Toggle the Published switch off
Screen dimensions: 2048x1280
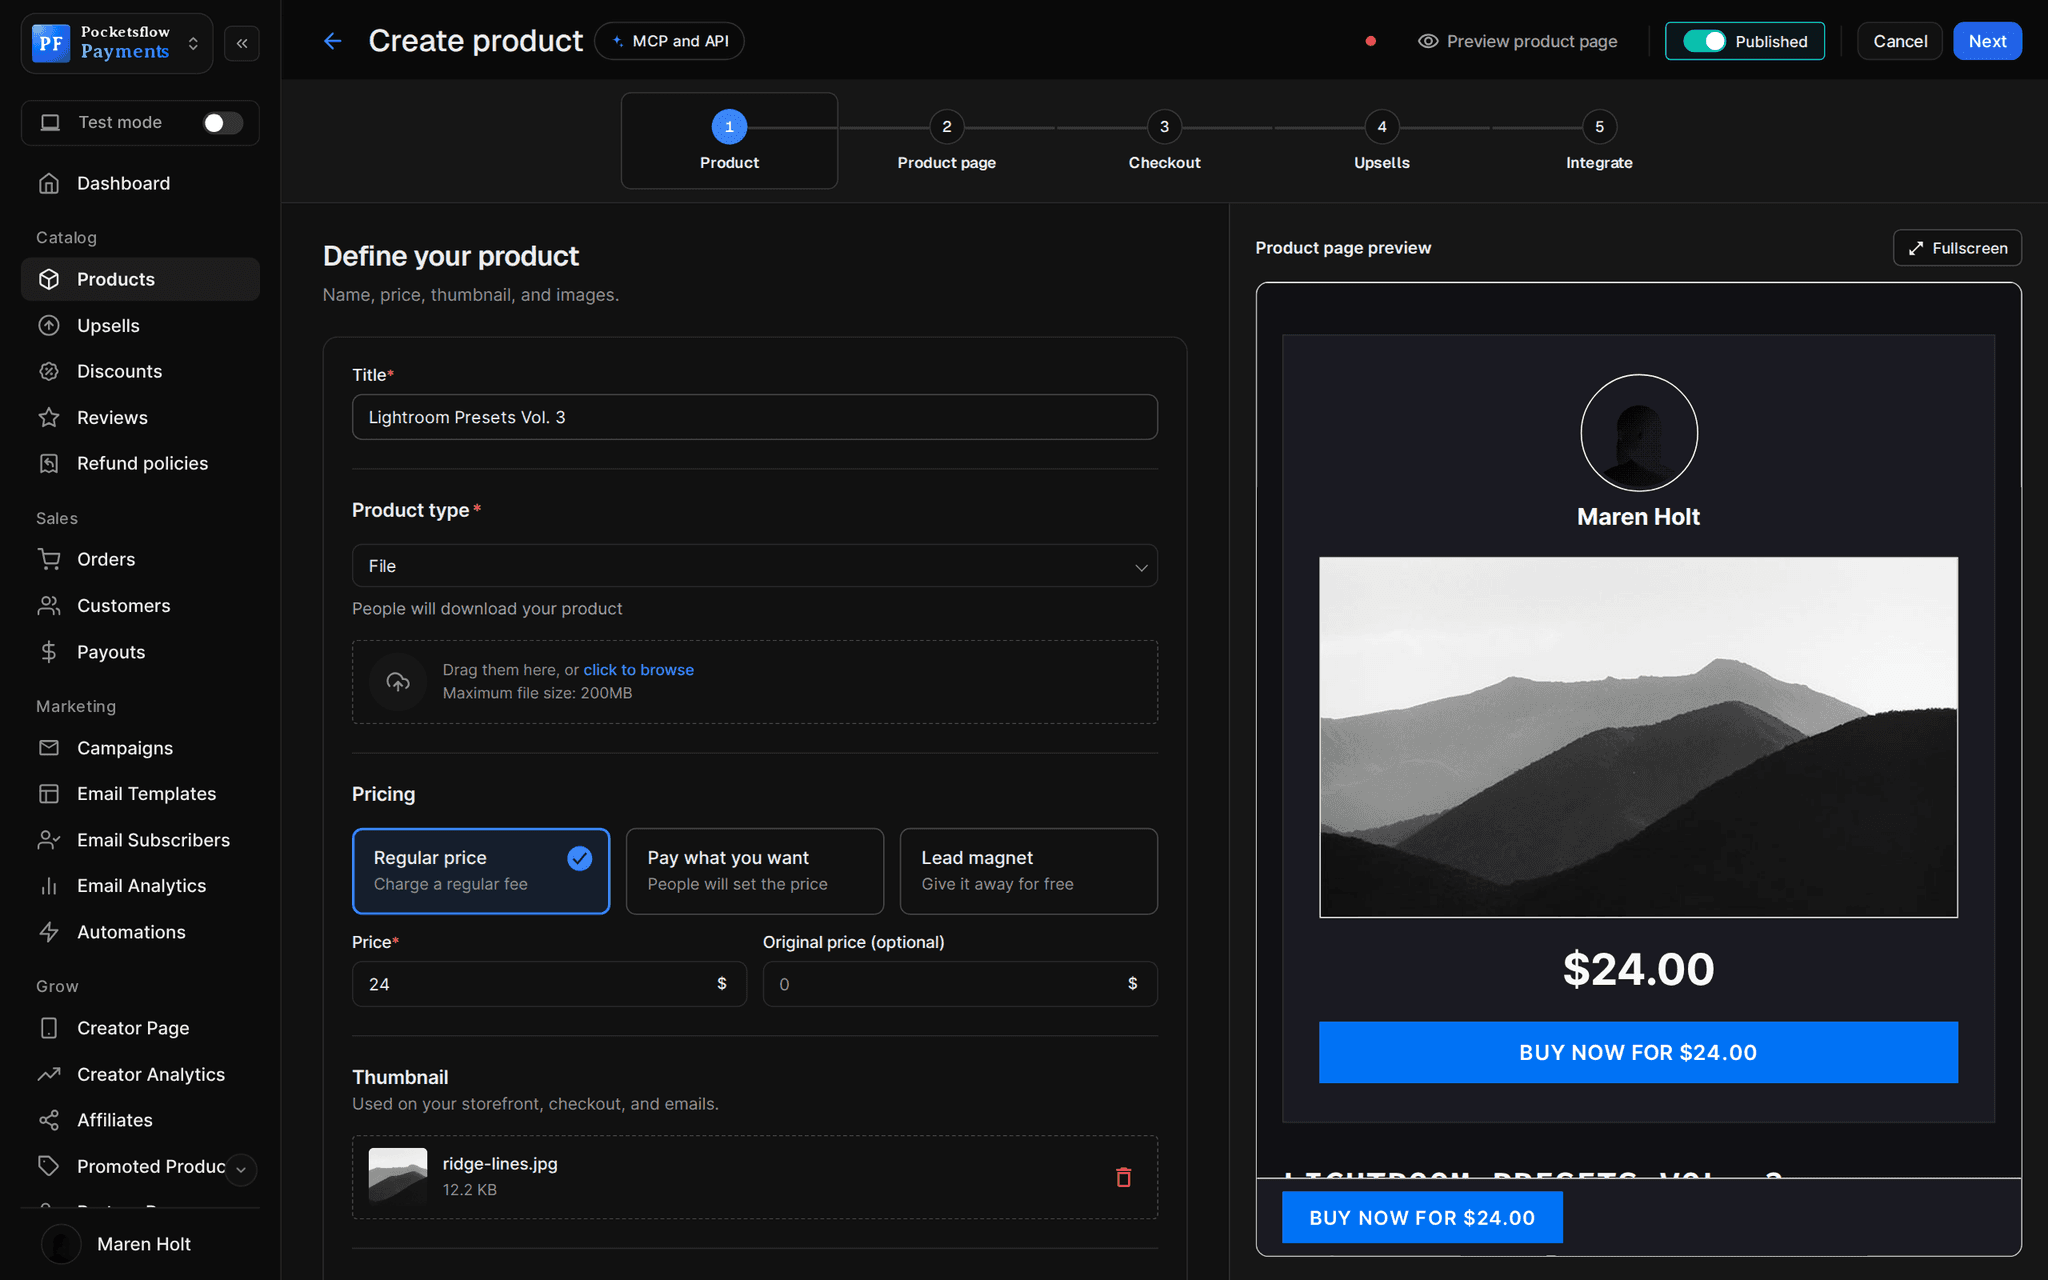[x=1704, y=41]
